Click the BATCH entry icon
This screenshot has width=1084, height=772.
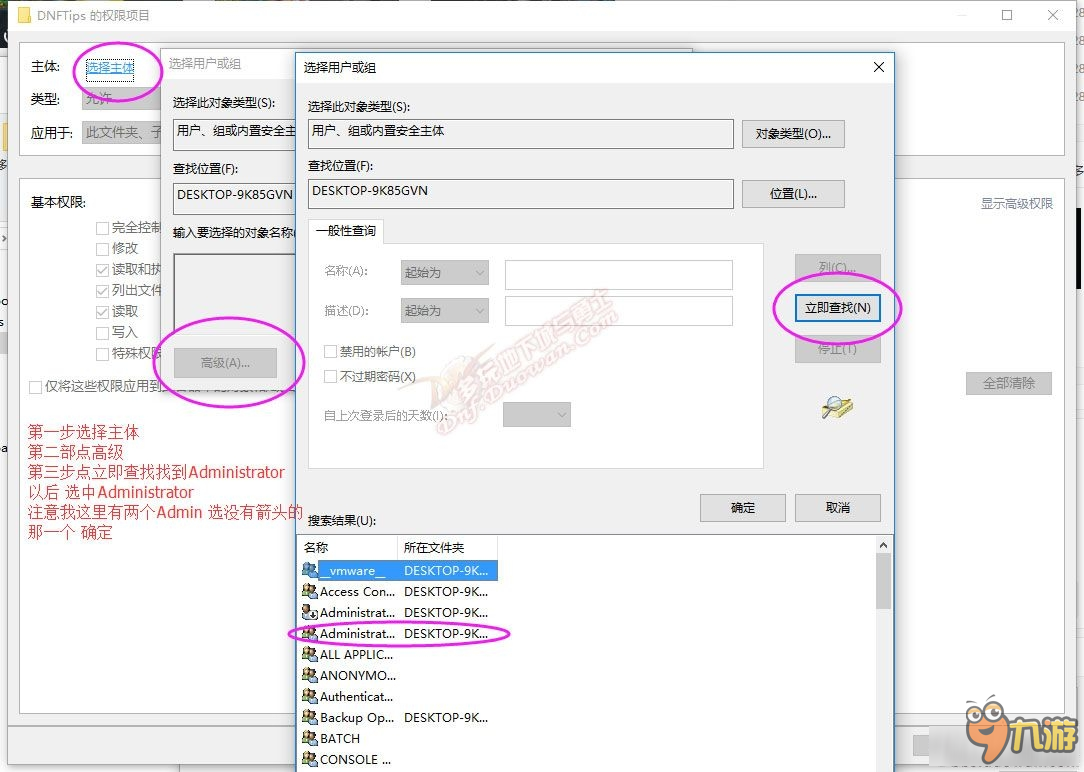[310, 738]
